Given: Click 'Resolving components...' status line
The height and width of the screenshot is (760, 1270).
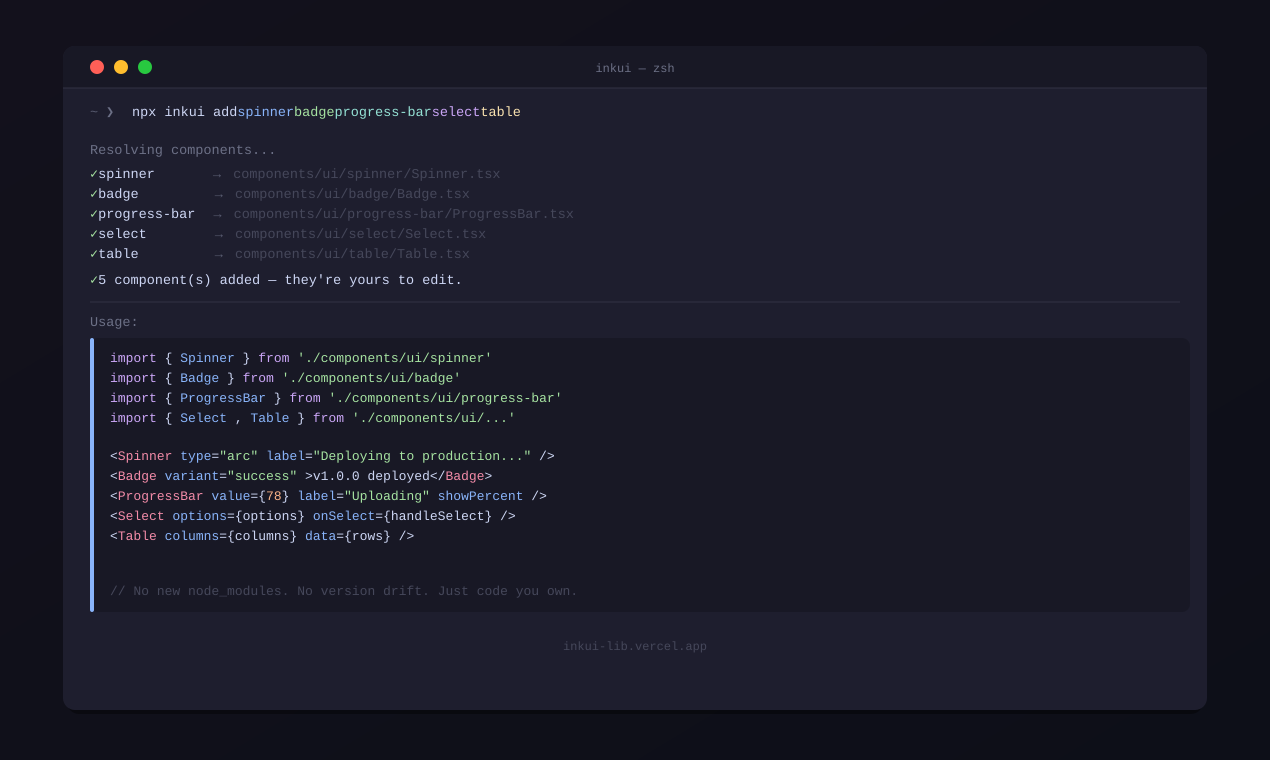Looking at the screenshot, I should [x=183, y=151].
